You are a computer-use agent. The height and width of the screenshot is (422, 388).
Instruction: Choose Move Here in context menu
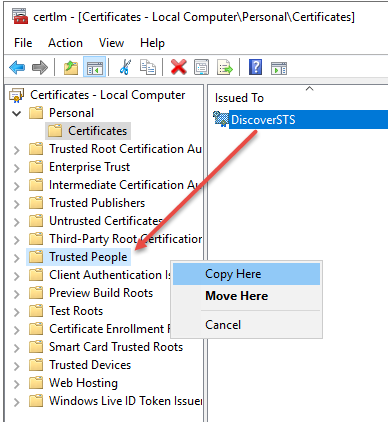pyautogui.click(x=246, y=296)
